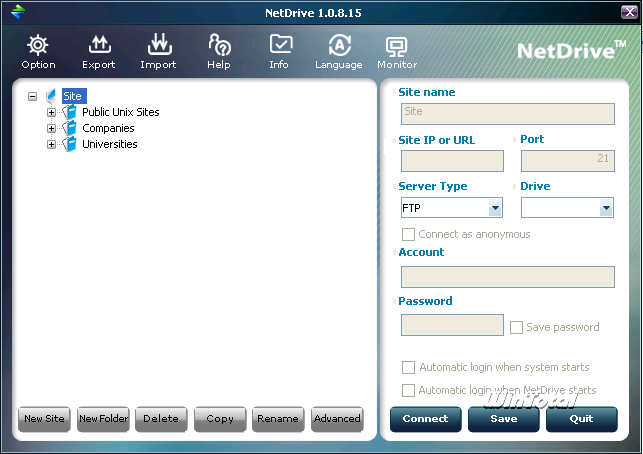Click the Password input field
The width and height of the screenshot is (643, 454).
click(x=452, y=325)
